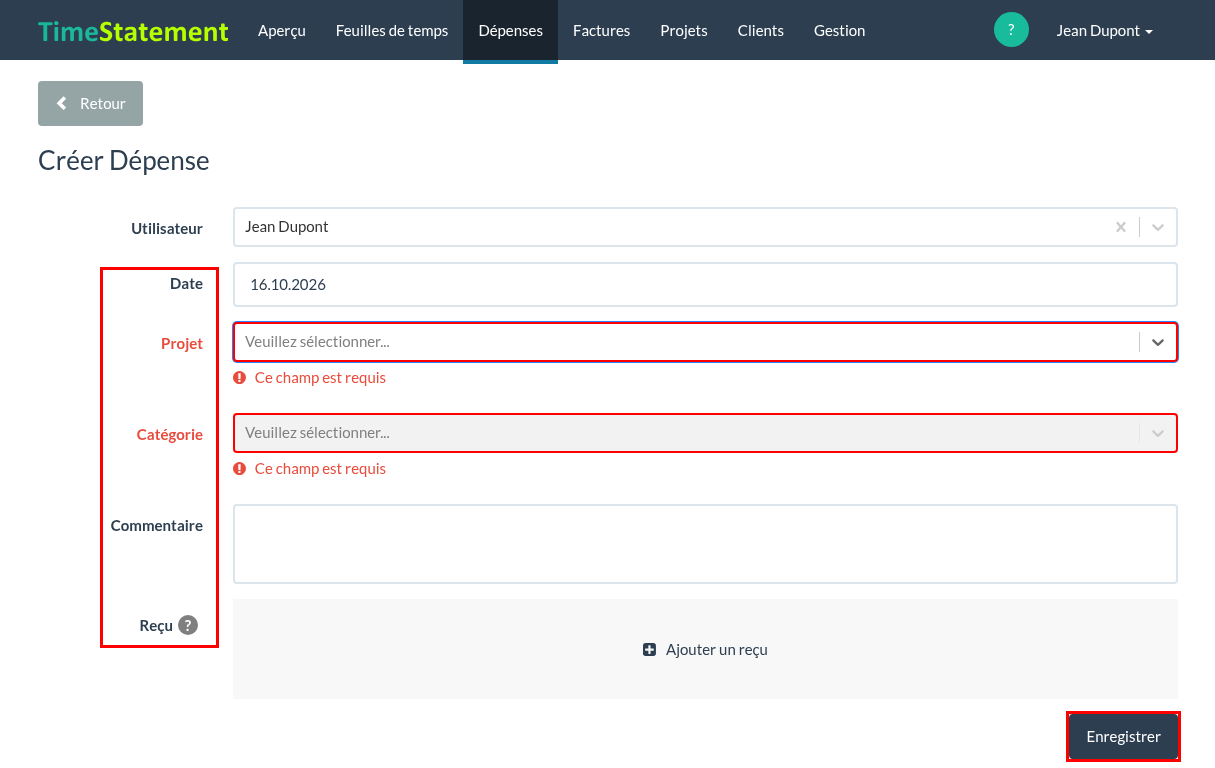The width and height of the screenshot is (1215, 768).
Task: Click the TimeStatement logo
Action: [x=133, y=31]
